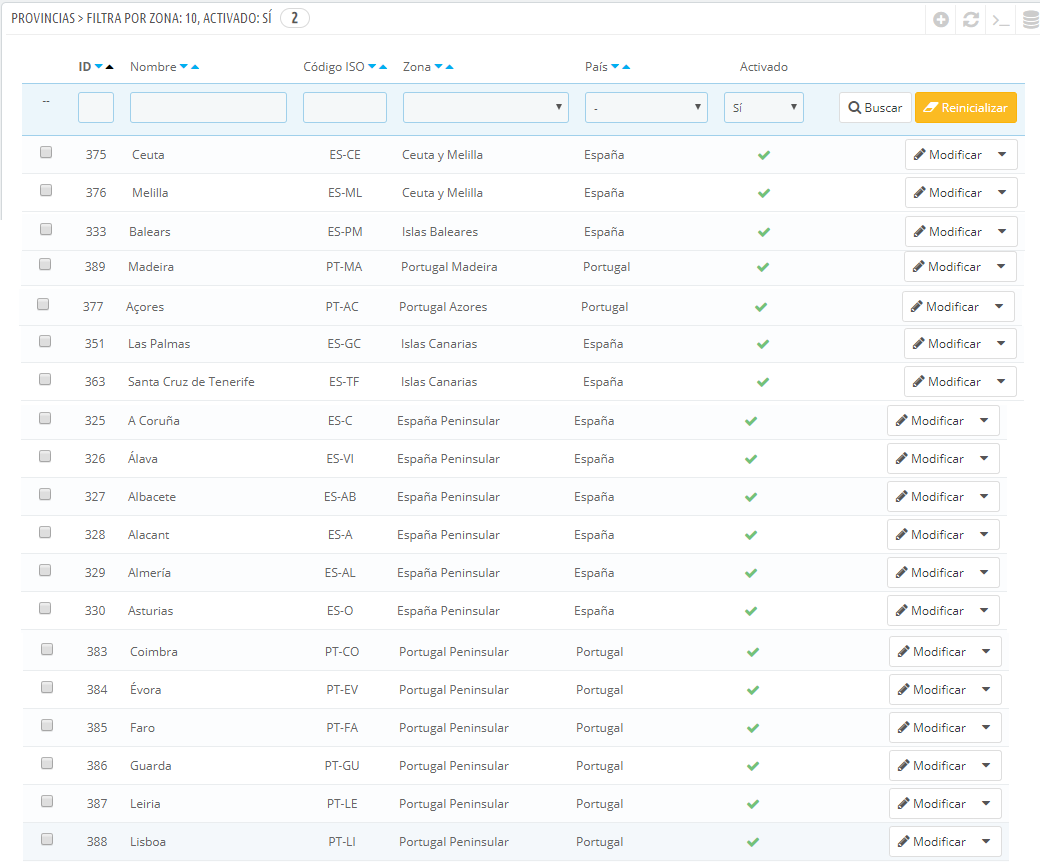Open the Activado filter dropdown showing Sí

click(763, 108)
